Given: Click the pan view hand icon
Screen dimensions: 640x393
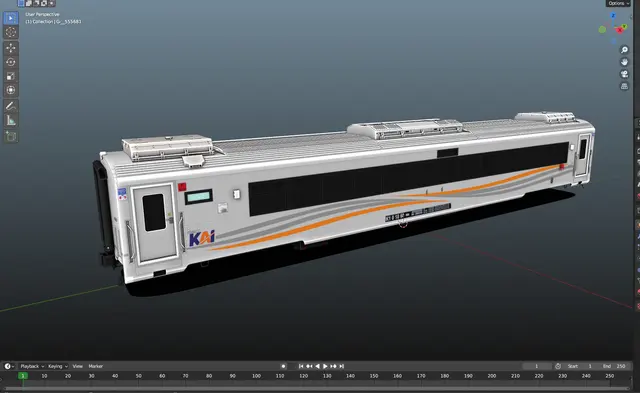Looking at the screenshot, I should click(x=624, y=62).
